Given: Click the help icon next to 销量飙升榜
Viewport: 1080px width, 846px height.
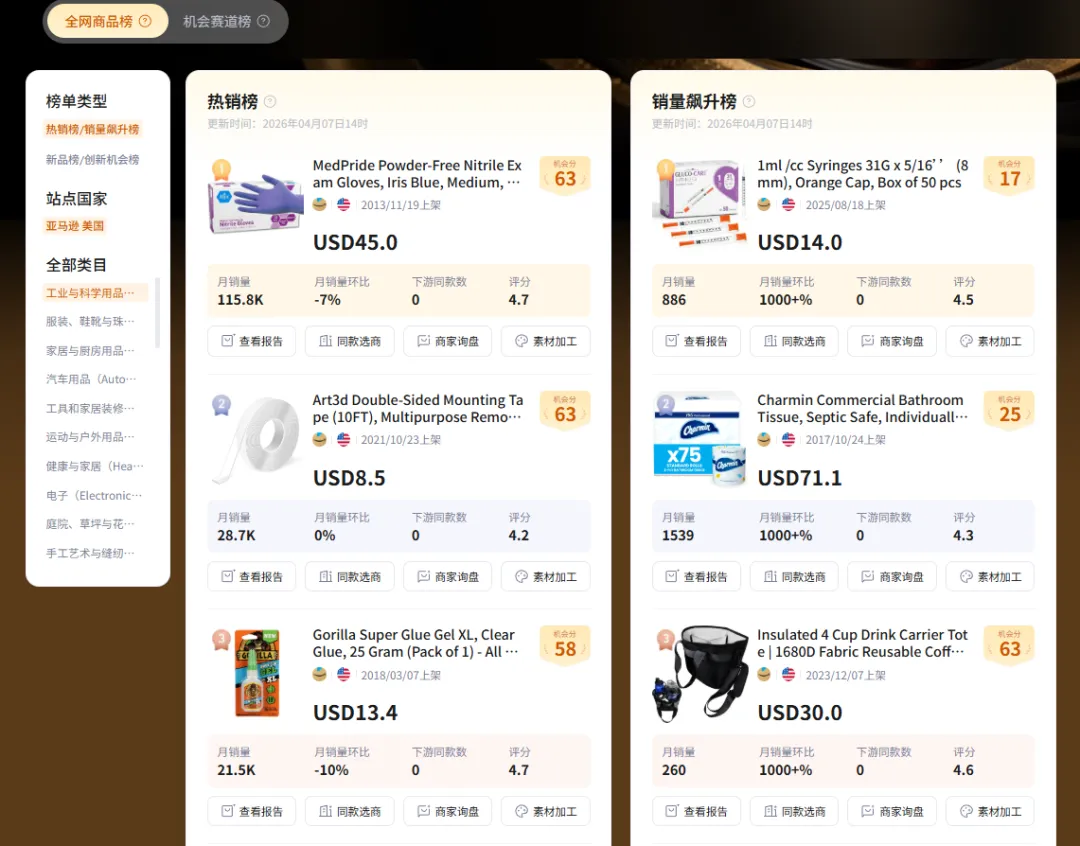Looking at the screenshot, I should (749, 102).
